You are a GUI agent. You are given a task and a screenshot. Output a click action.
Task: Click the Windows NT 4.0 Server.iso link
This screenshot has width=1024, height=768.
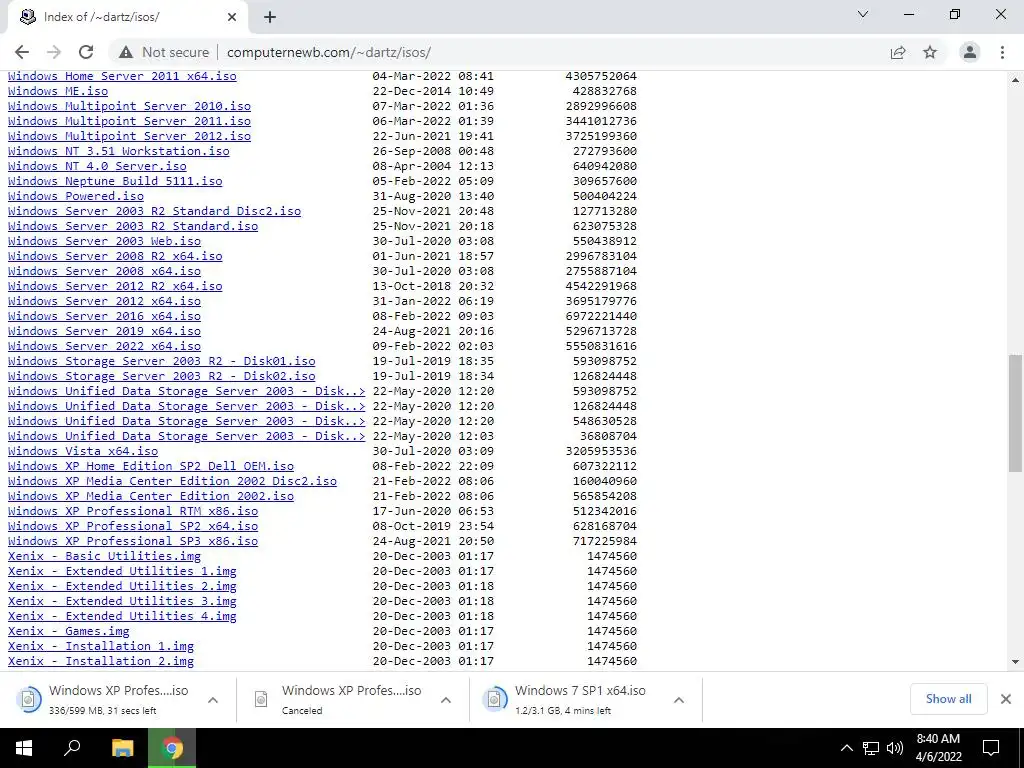pyautogui.click(x=97, y=166)
